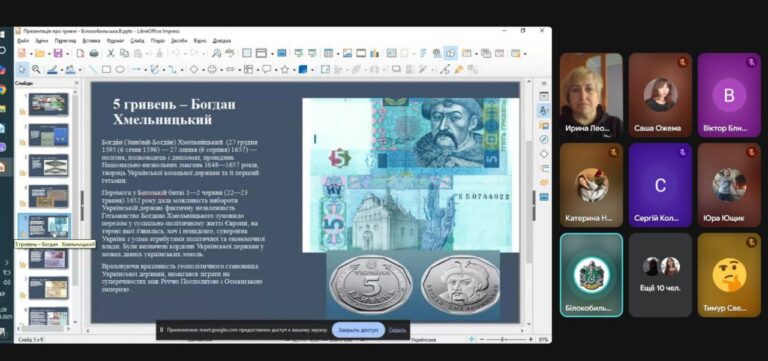Image resolution: width=768 pixels, height=361 pixels.
Task: Expand the Symbol Shapes dropdown arrow
Action: tap(222, 70)
